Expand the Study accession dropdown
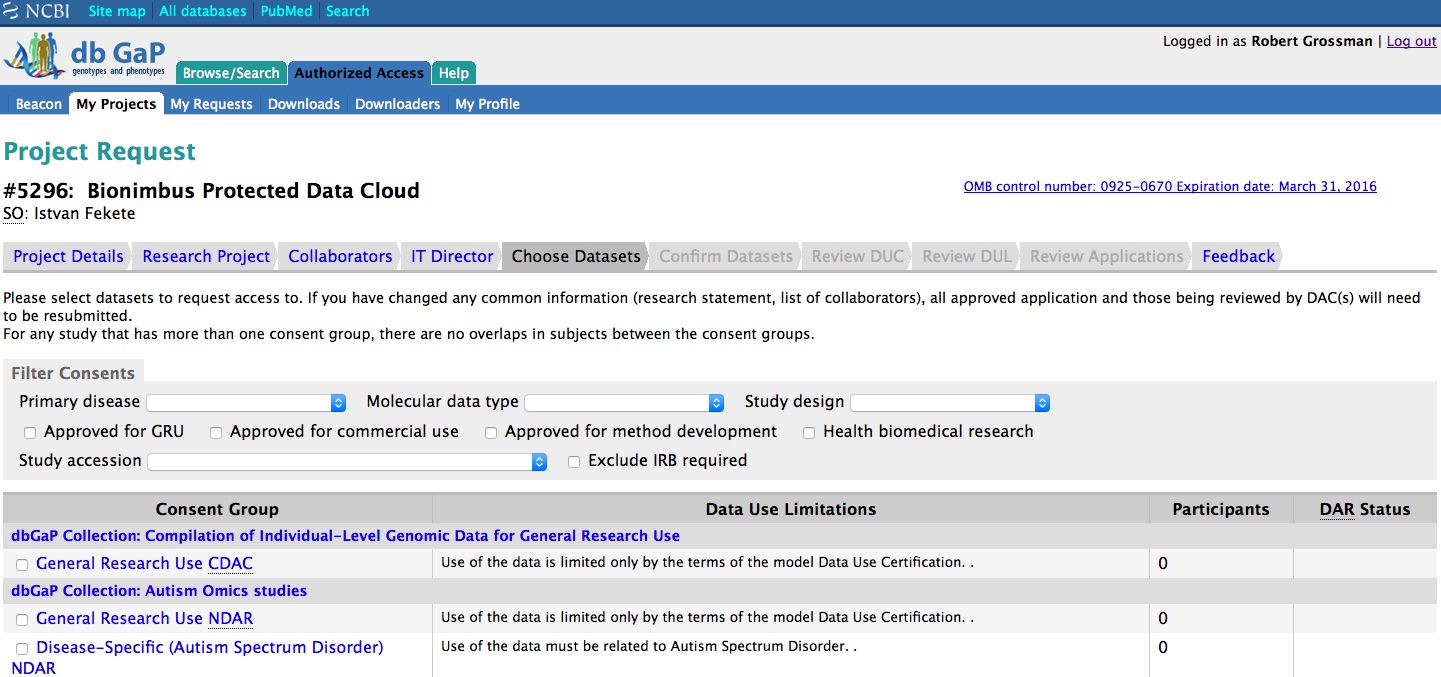This screenshot has width=1441, height=677. [347, 462]
